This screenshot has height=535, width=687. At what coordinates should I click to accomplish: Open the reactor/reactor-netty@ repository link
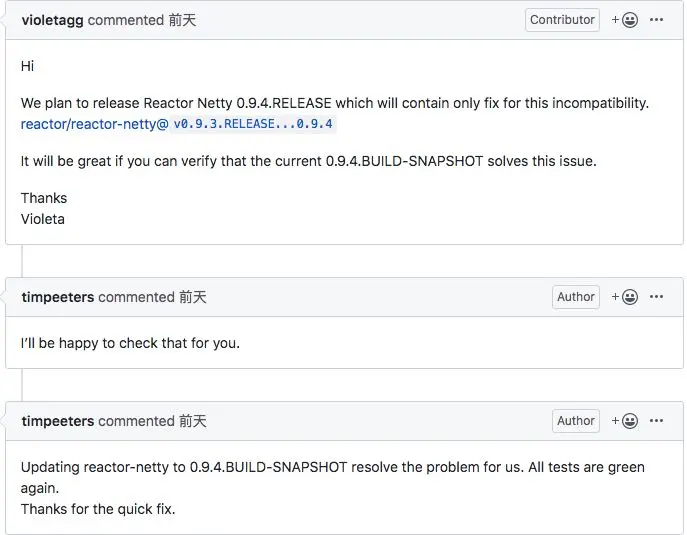click(x=94, y=124)
